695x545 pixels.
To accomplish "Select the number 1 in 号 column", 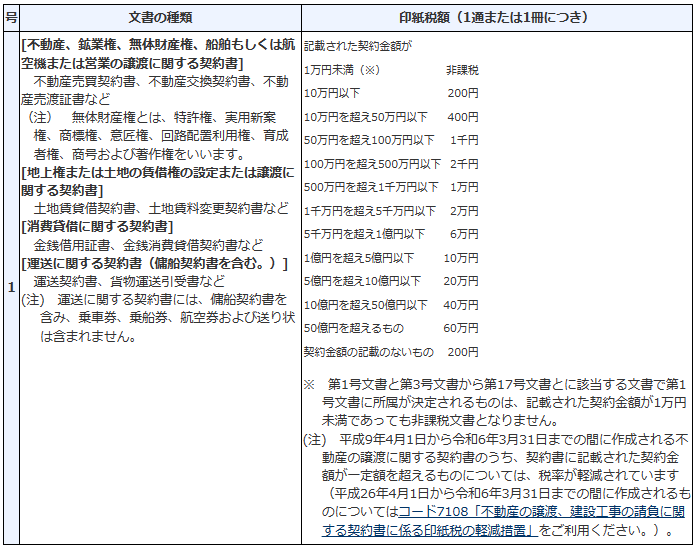I will (x=10, y=288).
